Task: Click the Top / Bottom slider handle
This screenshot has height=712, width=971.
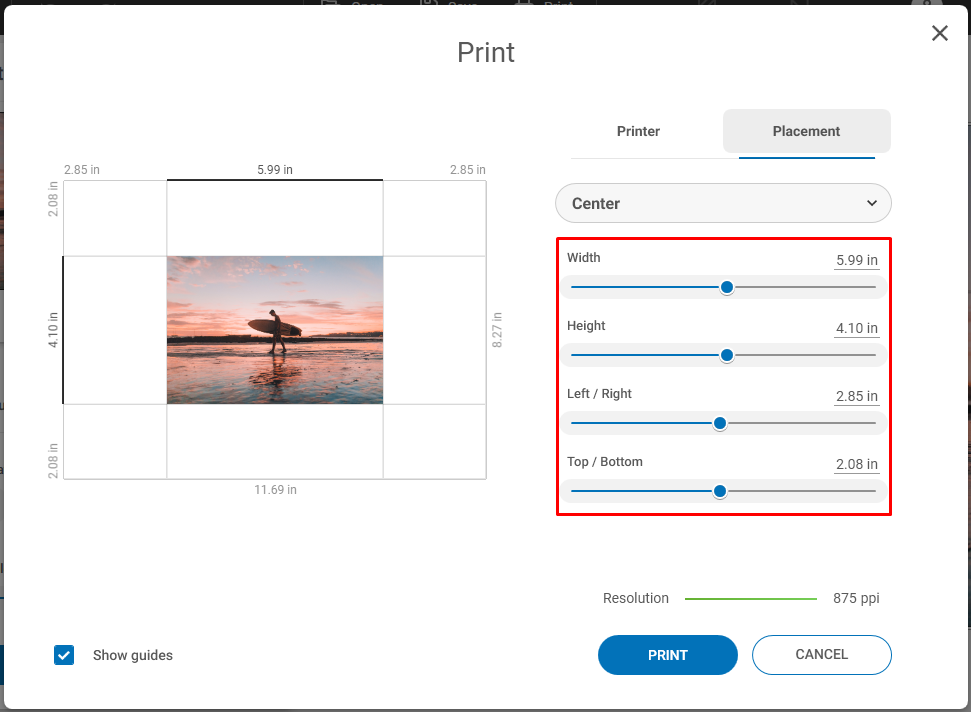Action: pyautogui.click(x=722, y=491)
